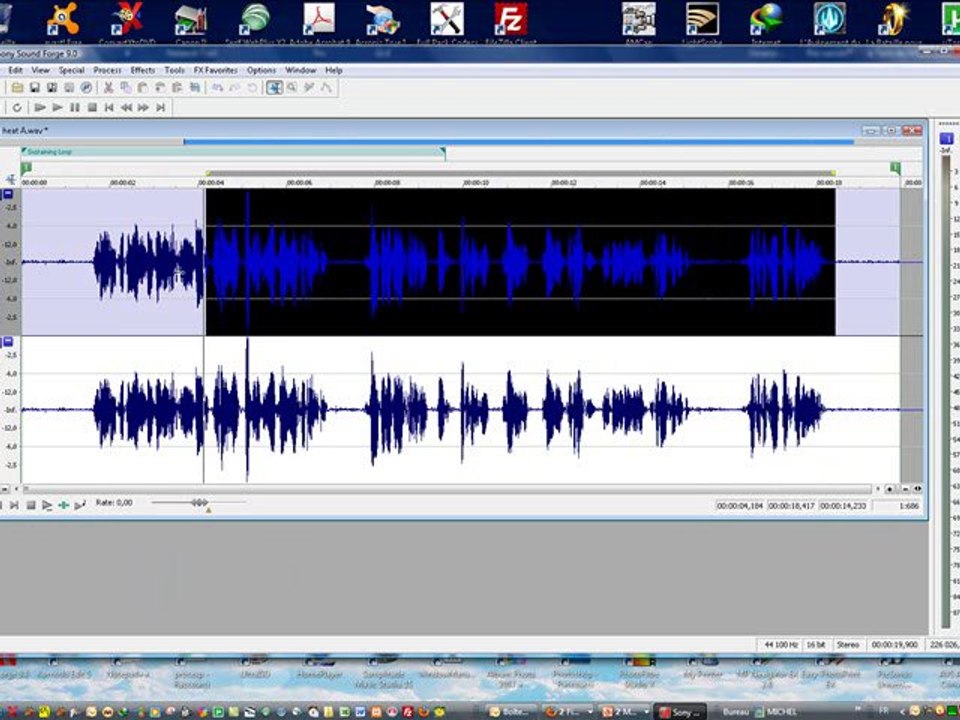Open the Options menu
The height and width of the screenshot is (720, 960).
pyautogui.click(x=261, y=70)
